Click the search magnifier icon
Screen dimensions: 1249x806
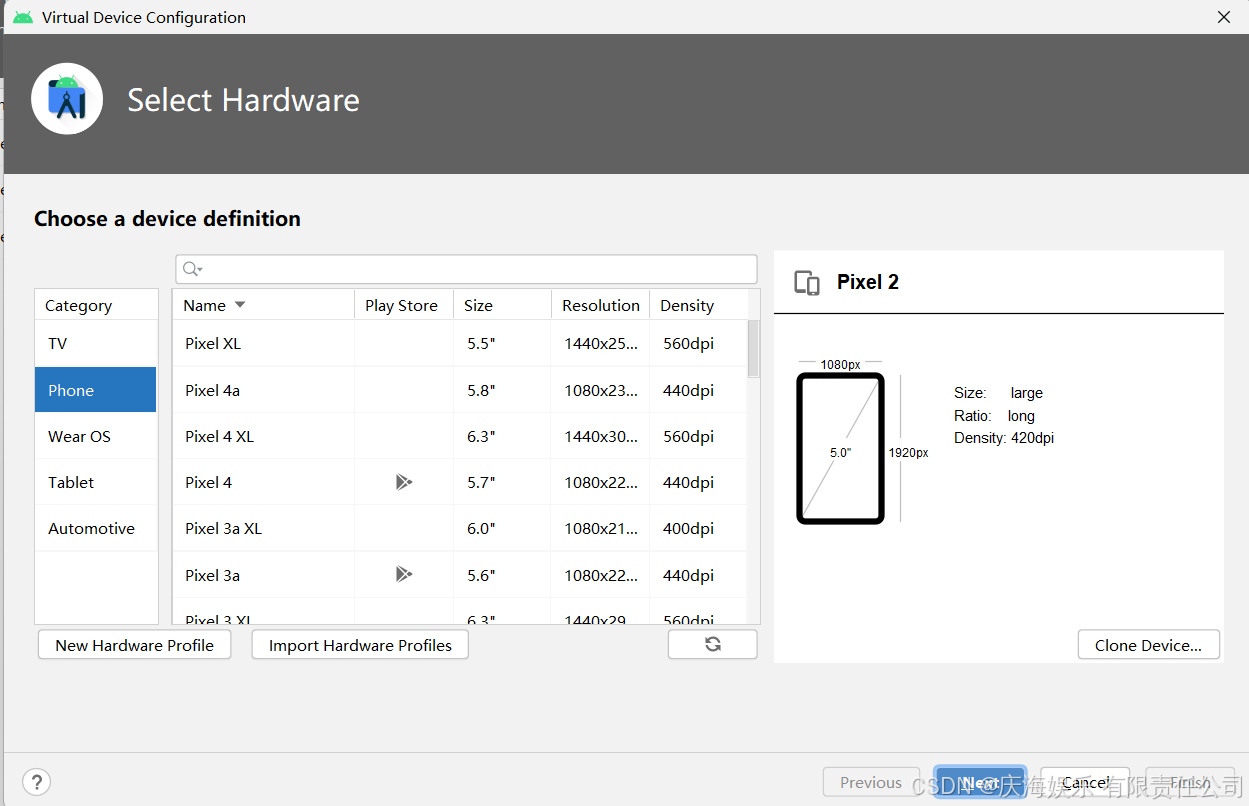tap(192, 269)
